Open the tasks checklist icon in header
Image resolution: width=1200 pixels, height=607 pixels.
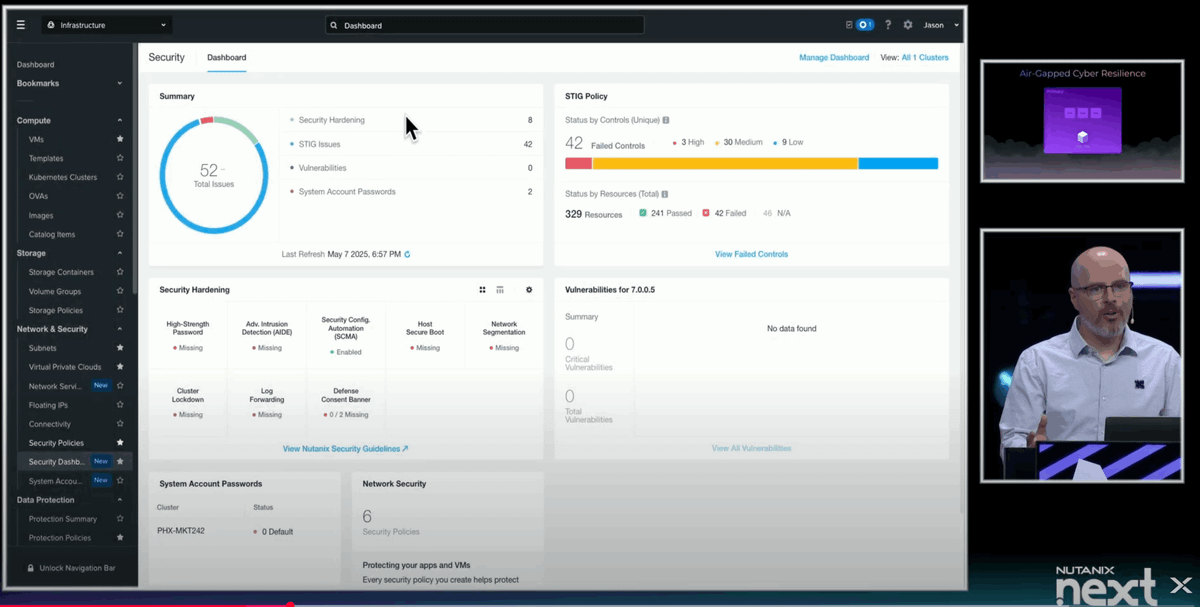849,25
